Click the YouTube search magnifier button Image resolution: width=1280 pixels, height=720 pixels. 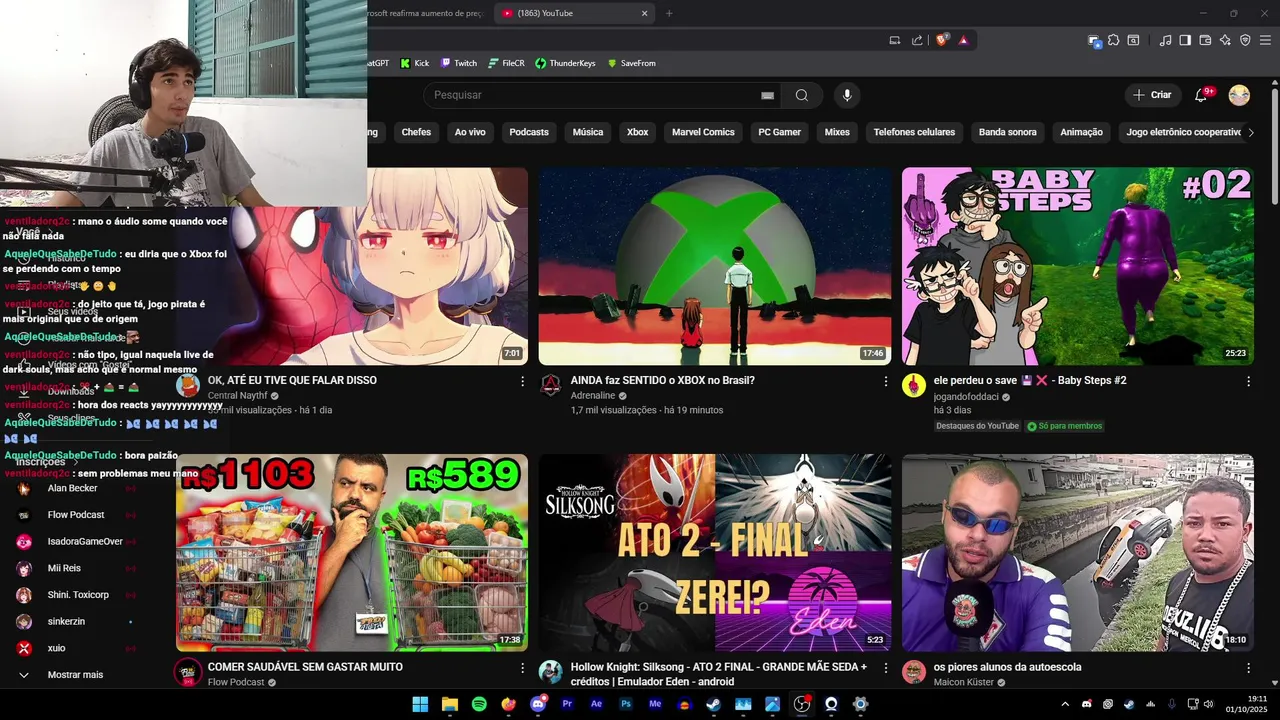click(x=802, y=95)
